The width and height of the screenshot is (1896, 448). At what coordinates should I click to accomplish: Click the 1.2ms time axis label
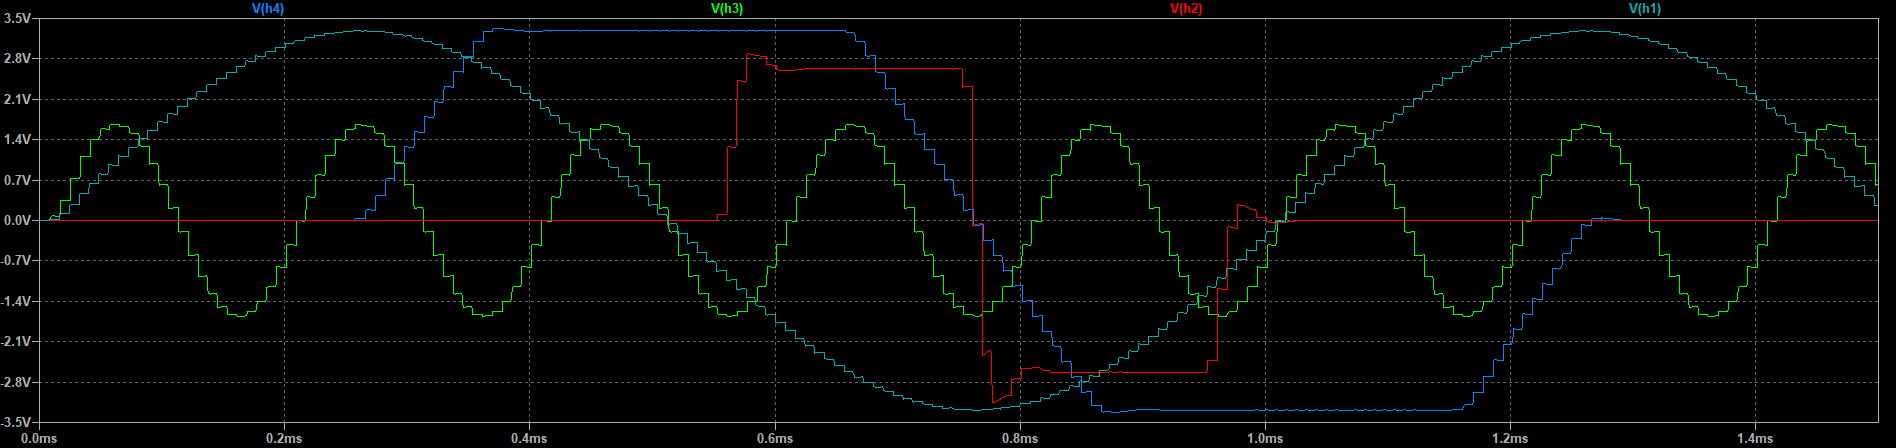[x=1510, y=438]
